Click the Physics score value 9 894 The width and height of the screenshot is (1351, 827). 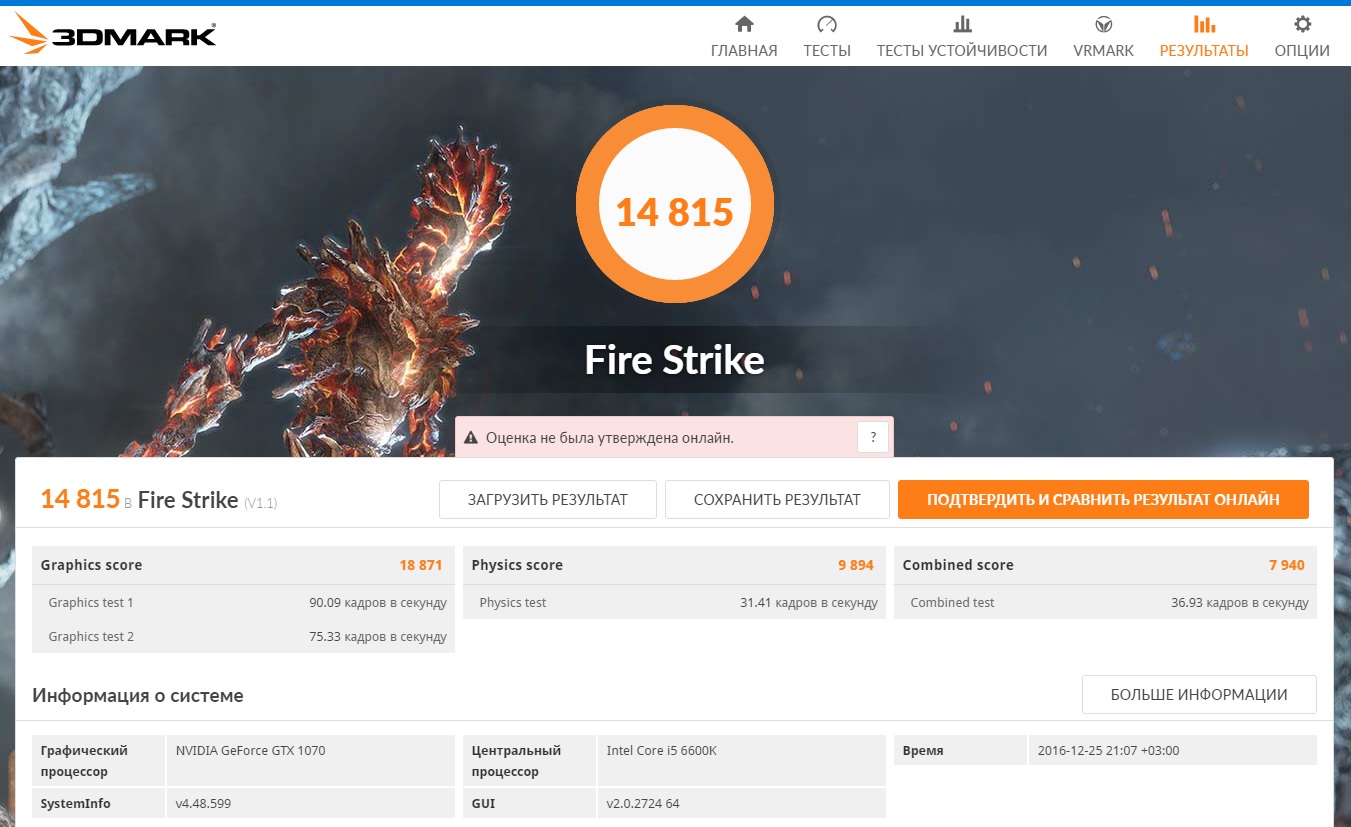coord(856,565)
